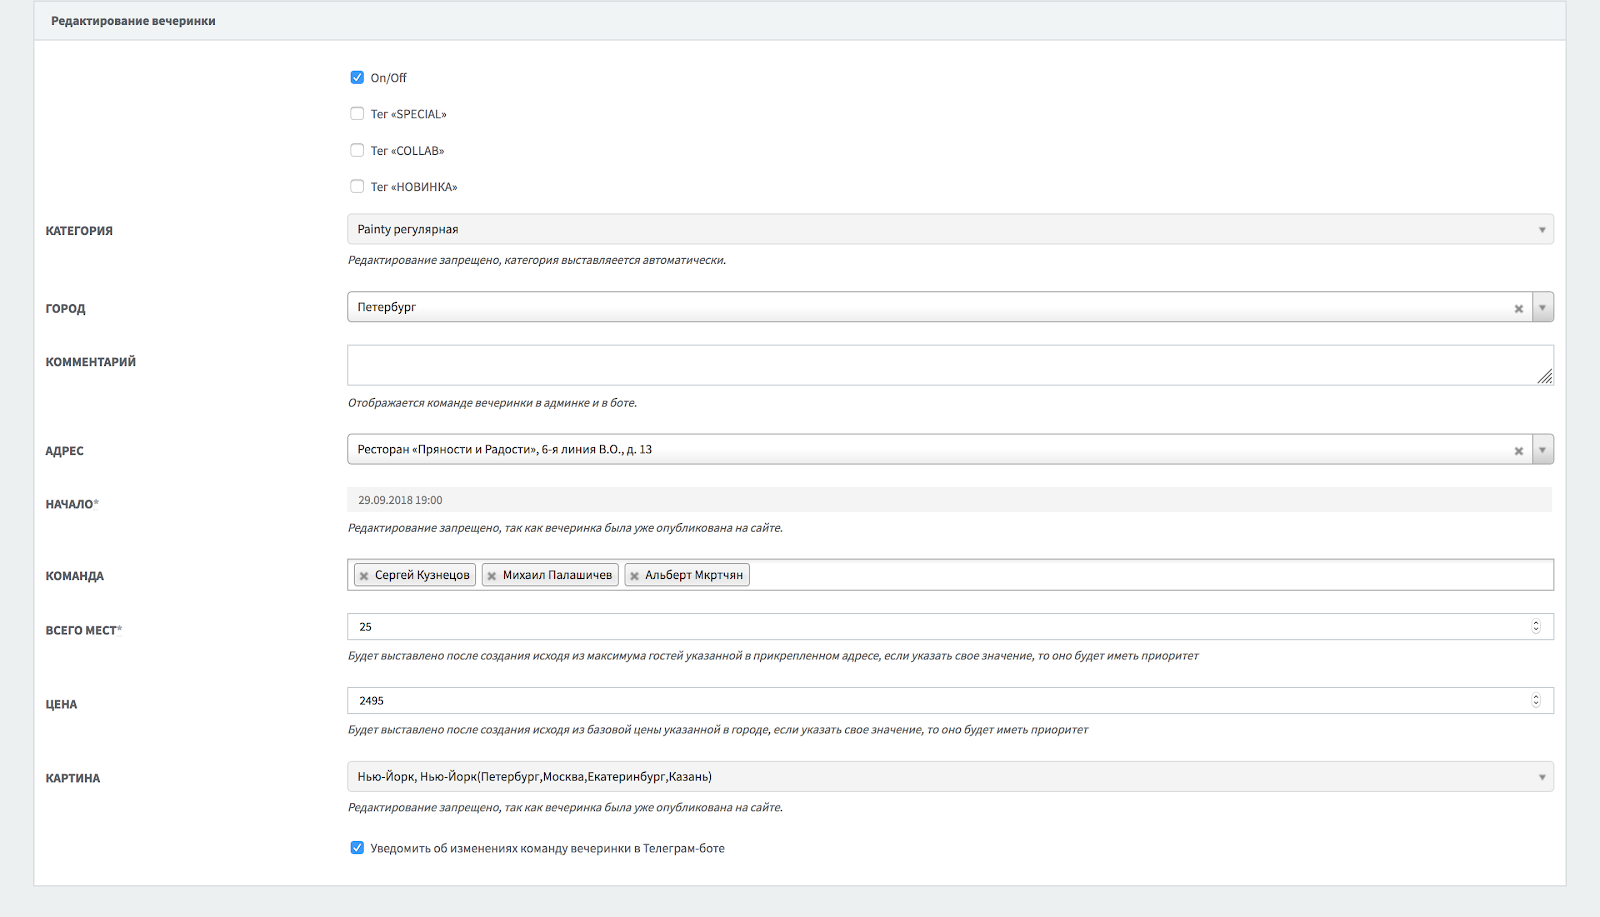
Task: Open the Картина dropdown list
Action: 949,777
